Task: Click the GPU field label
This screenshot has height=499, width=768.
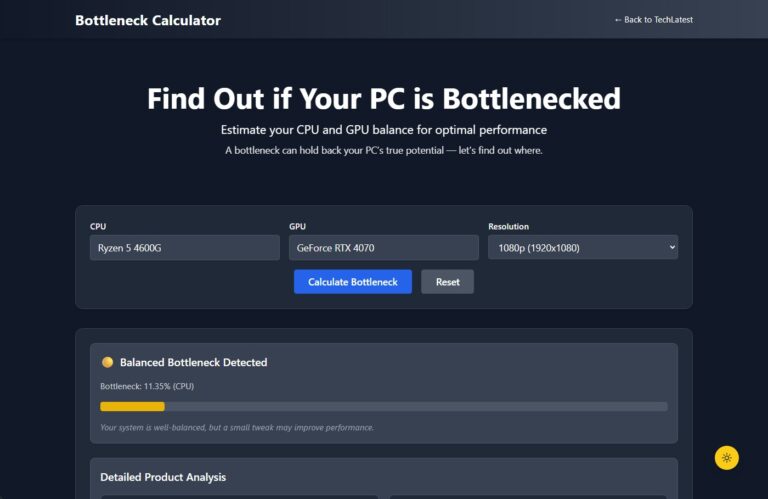Action: [297, 227]
